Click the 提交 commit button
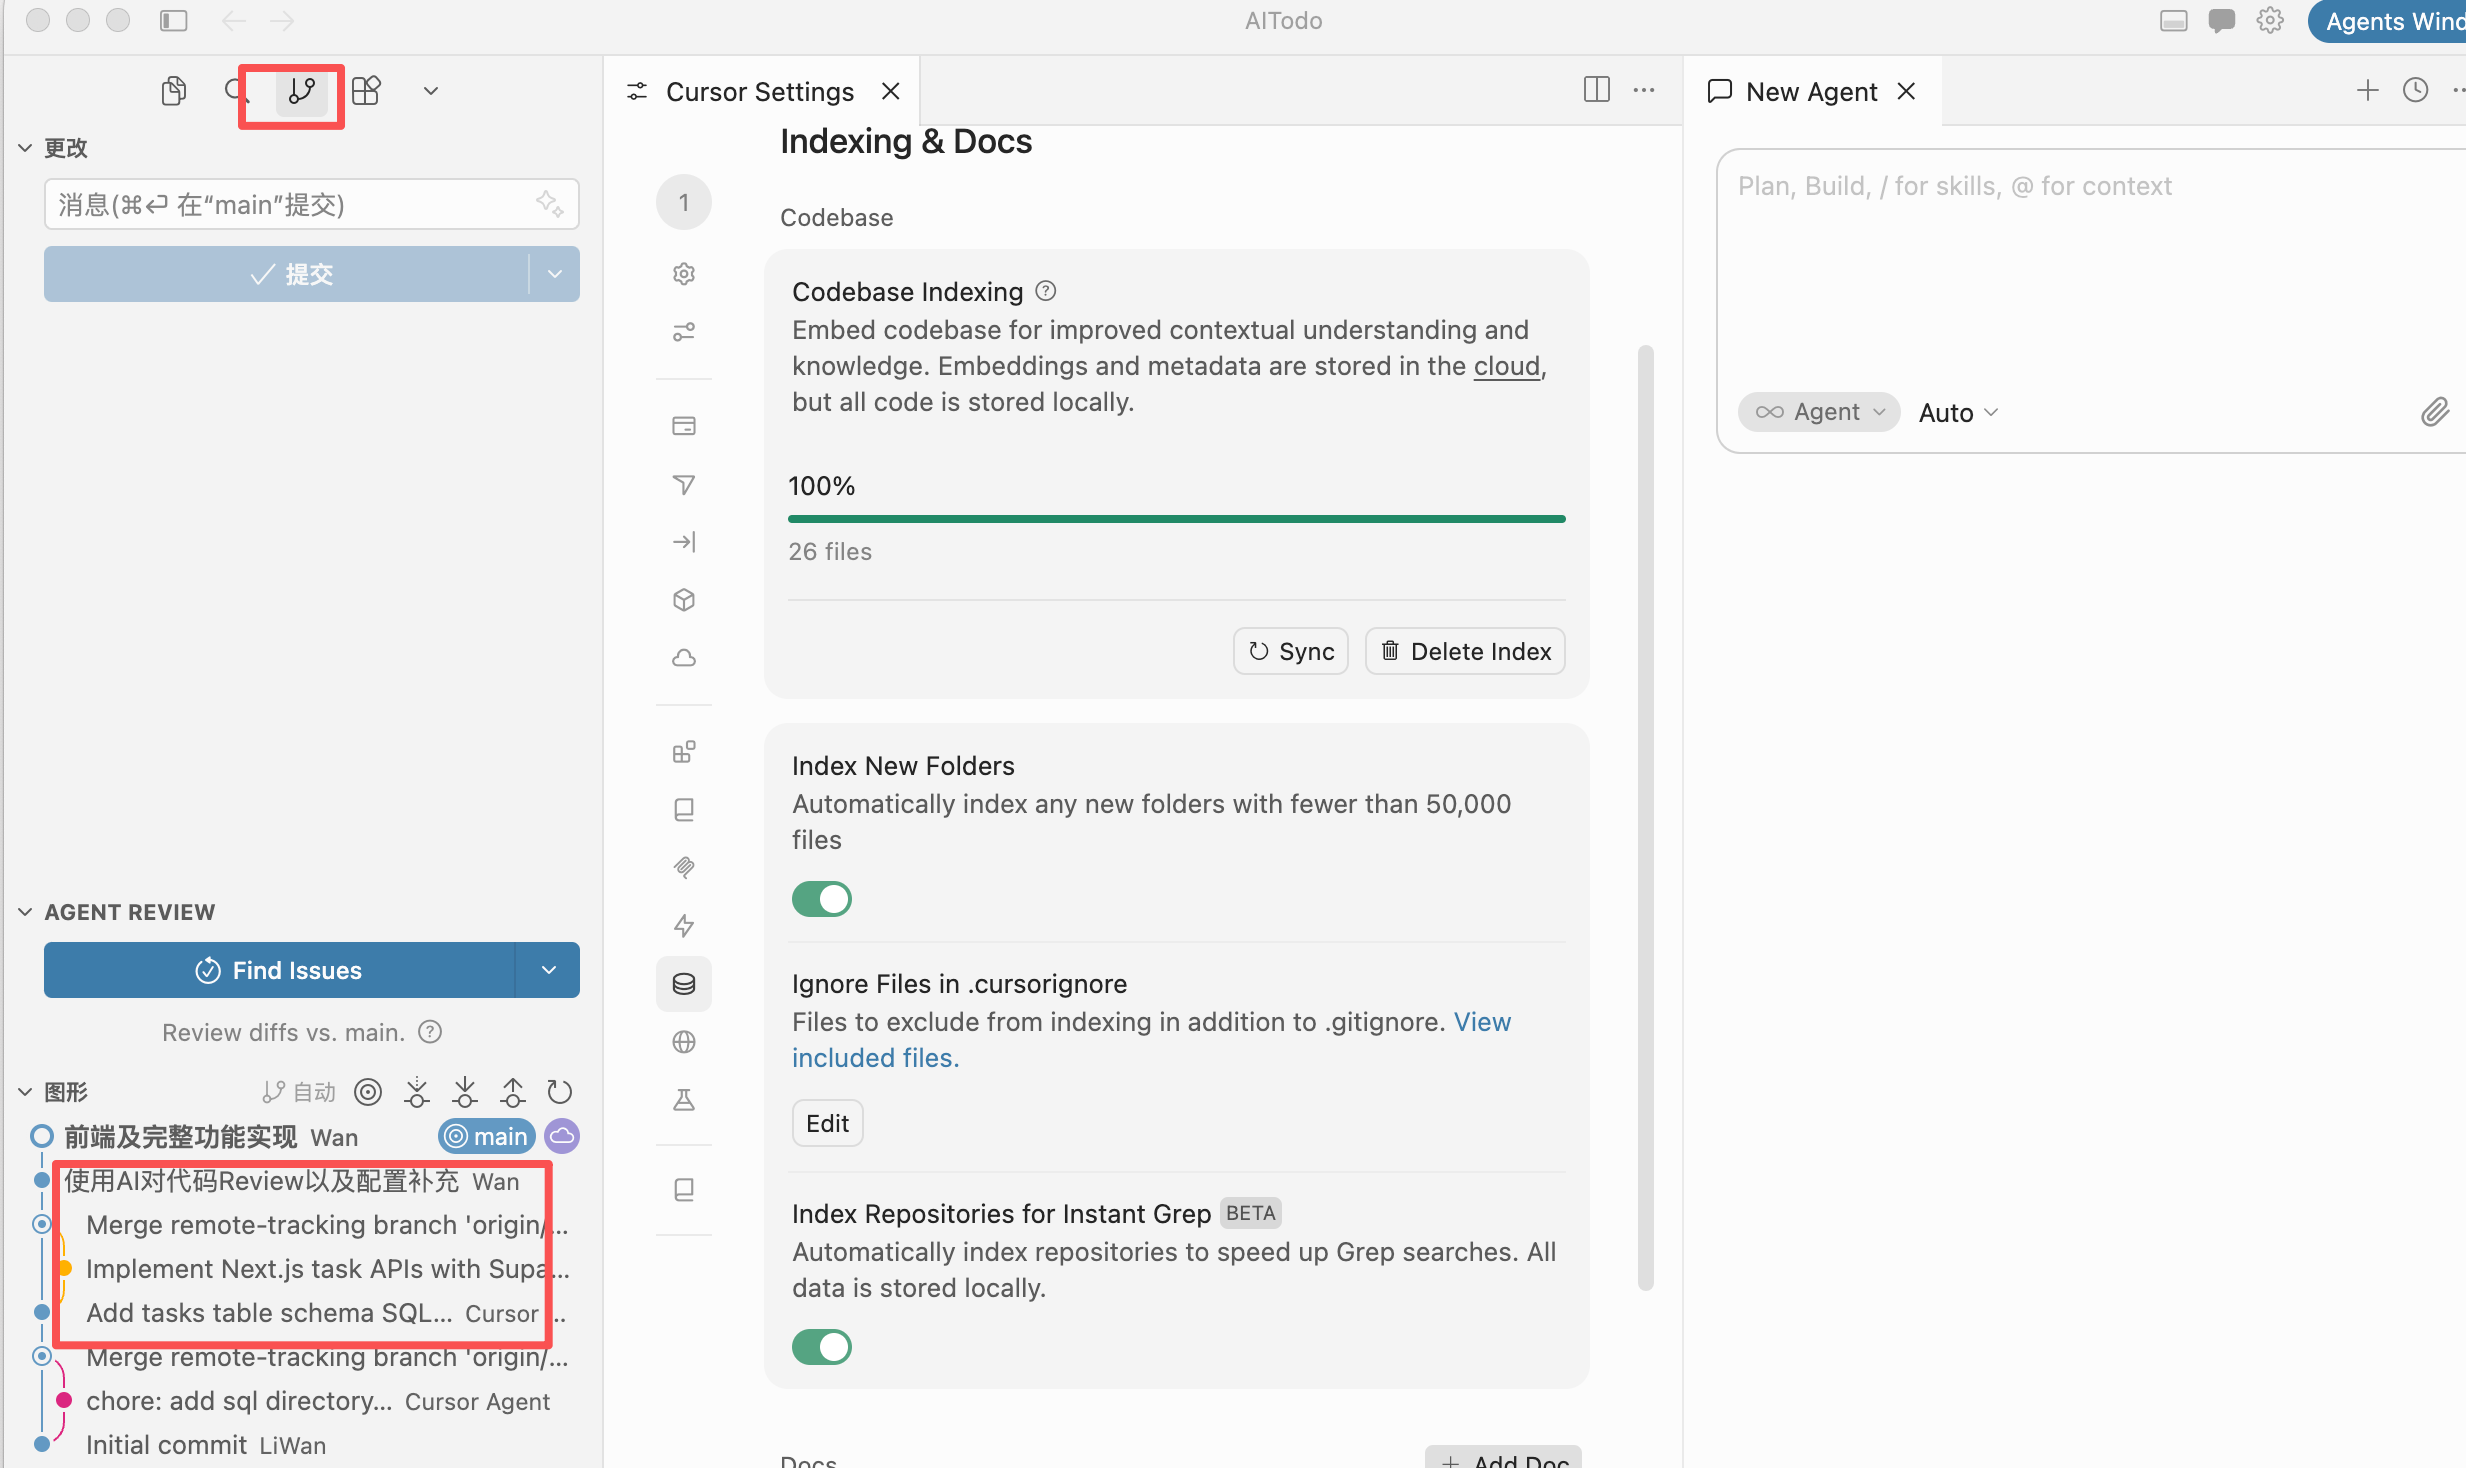This screenshot has width=2466, height=1468. point(286,274)
